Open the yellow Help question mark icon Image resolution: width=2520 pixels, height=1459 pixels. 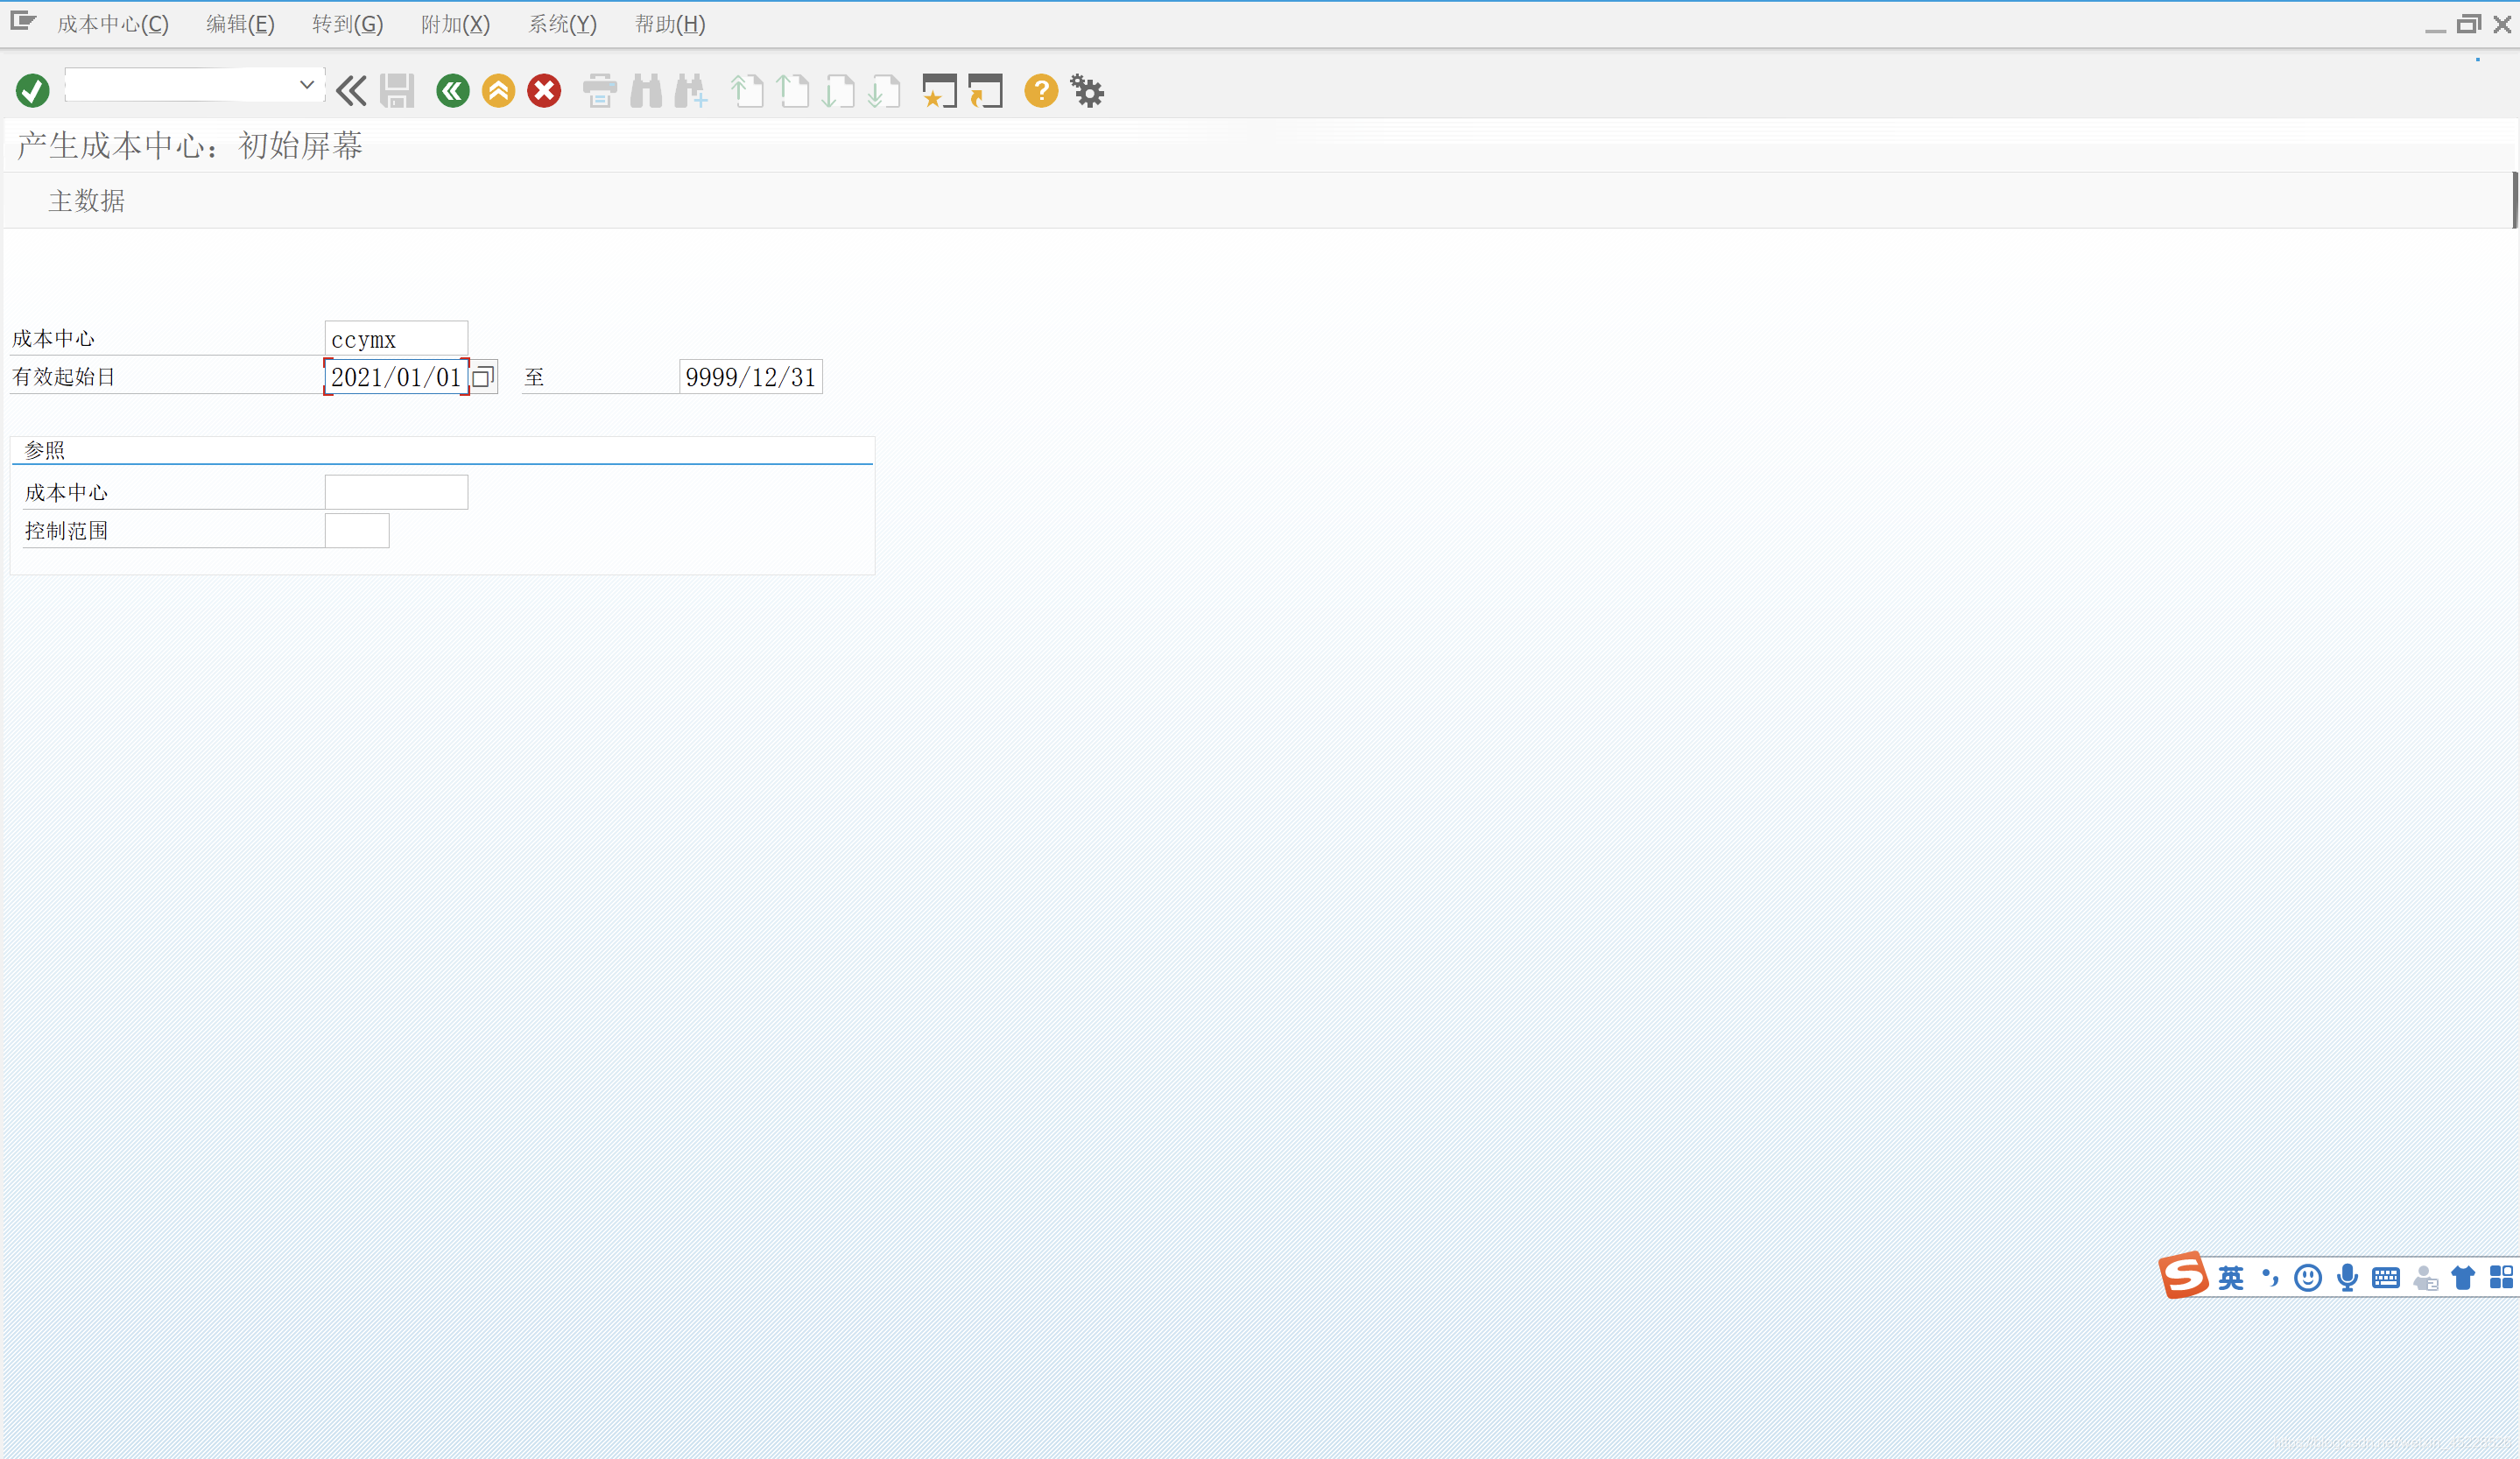pos(1040,91)
